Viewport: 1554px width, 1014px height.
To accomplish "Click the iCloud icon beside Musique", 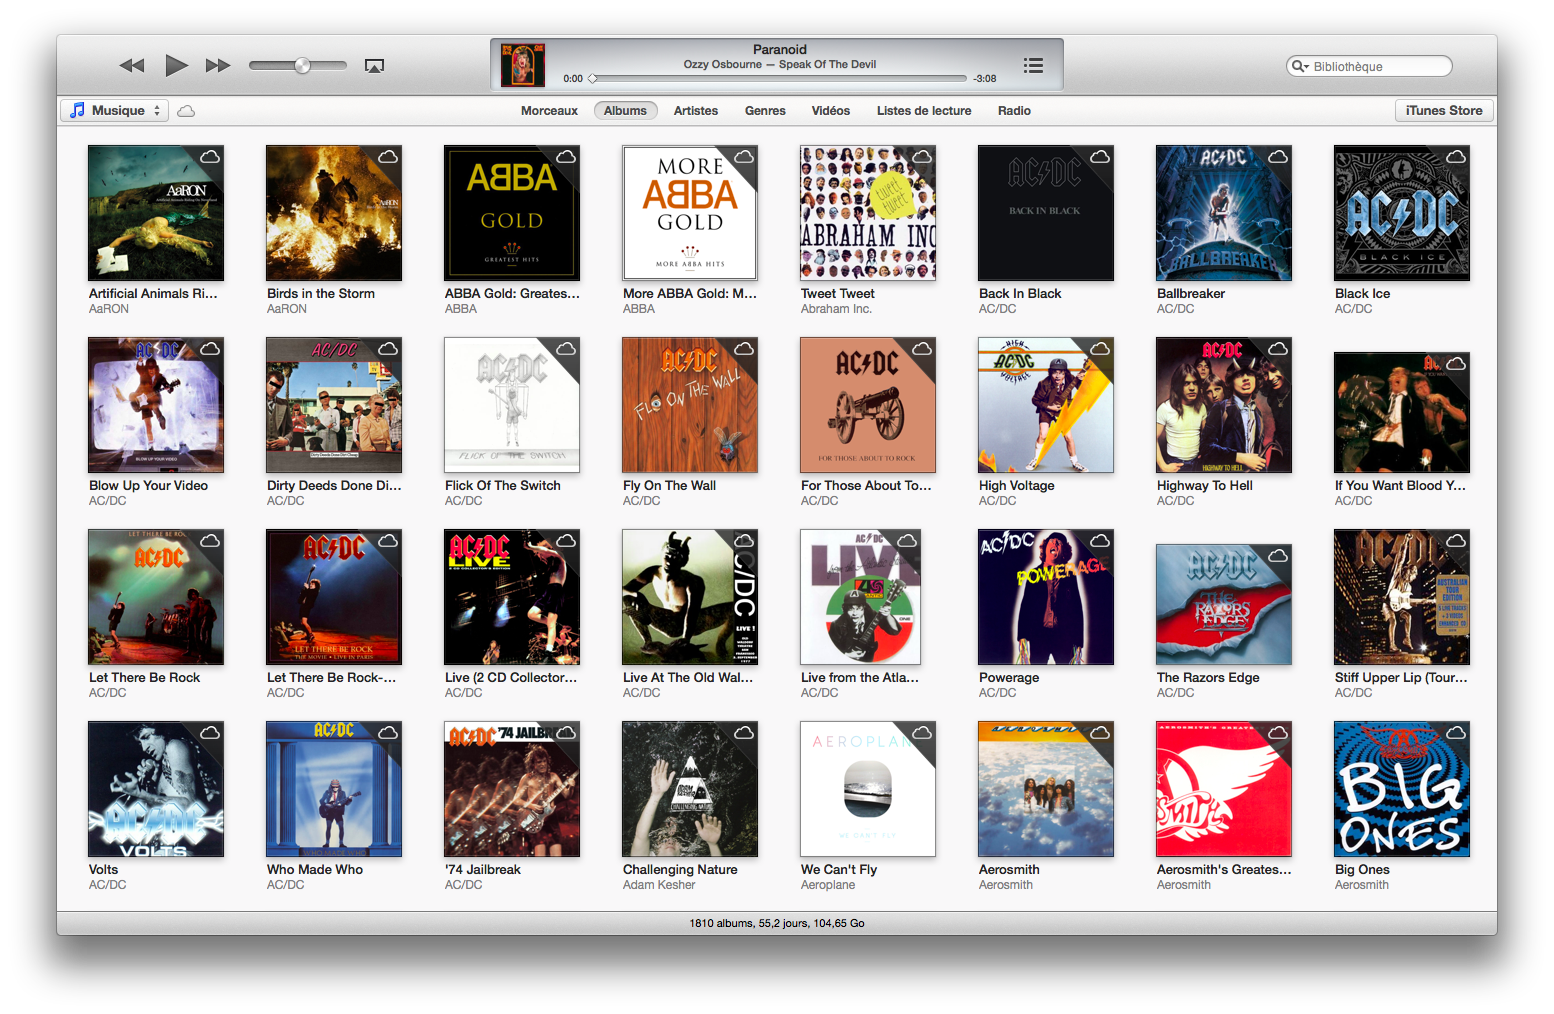I will coord(186,111).
